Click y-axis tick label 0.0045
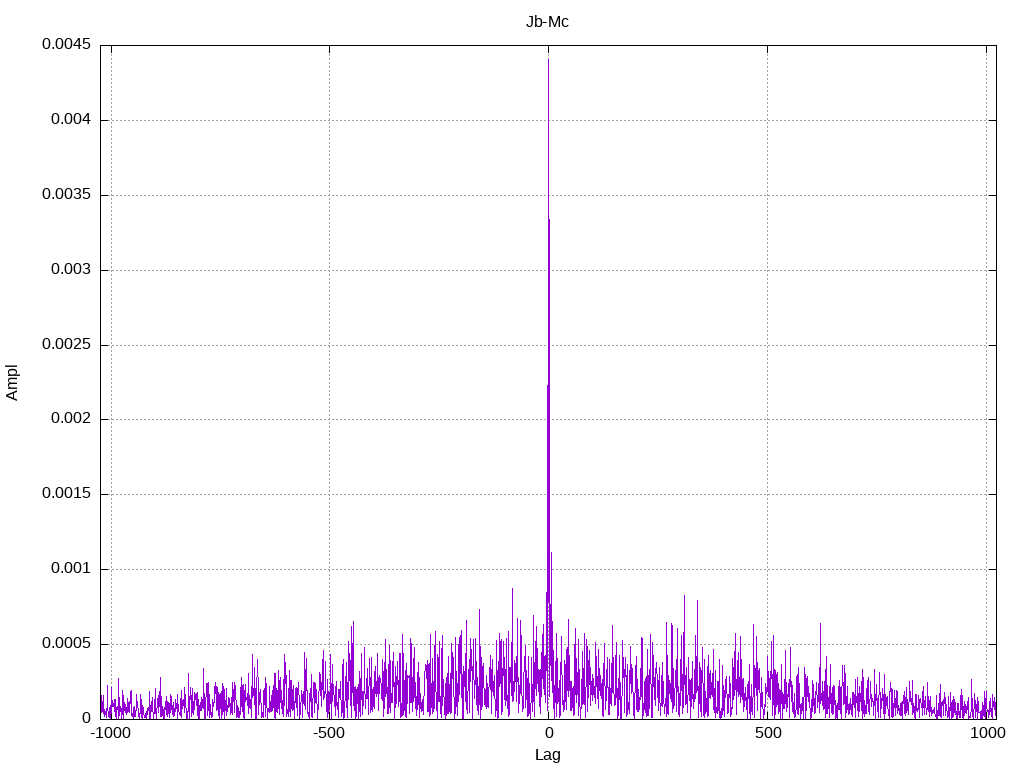The height and width of the screenshot is (768, 1024). click(x=67, y=44)
